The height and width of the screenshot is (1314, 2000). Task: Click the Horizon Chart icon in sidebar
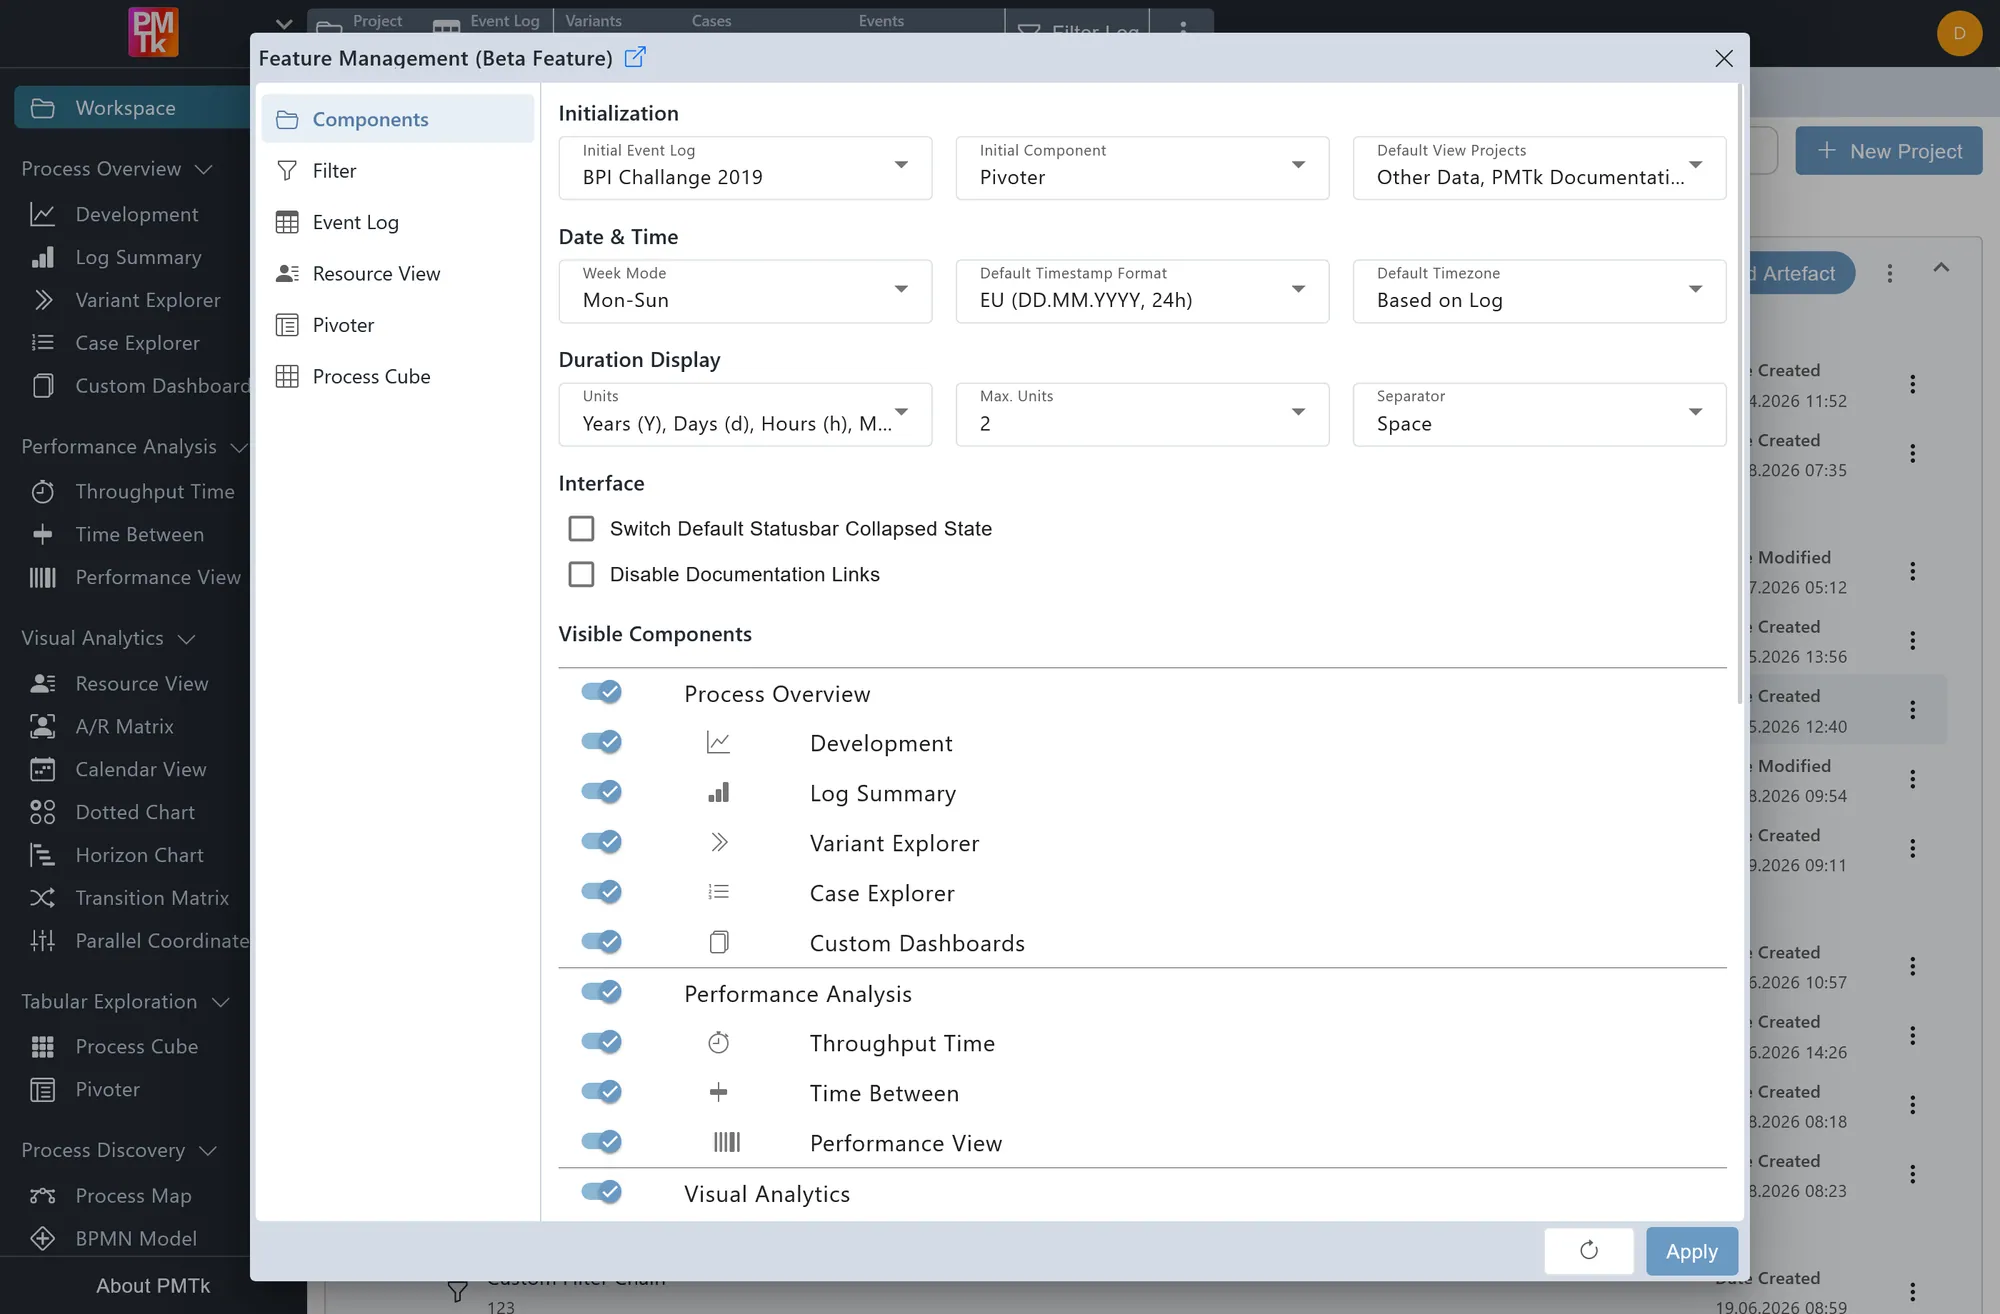pyautogui.click(x=42, y=855)
